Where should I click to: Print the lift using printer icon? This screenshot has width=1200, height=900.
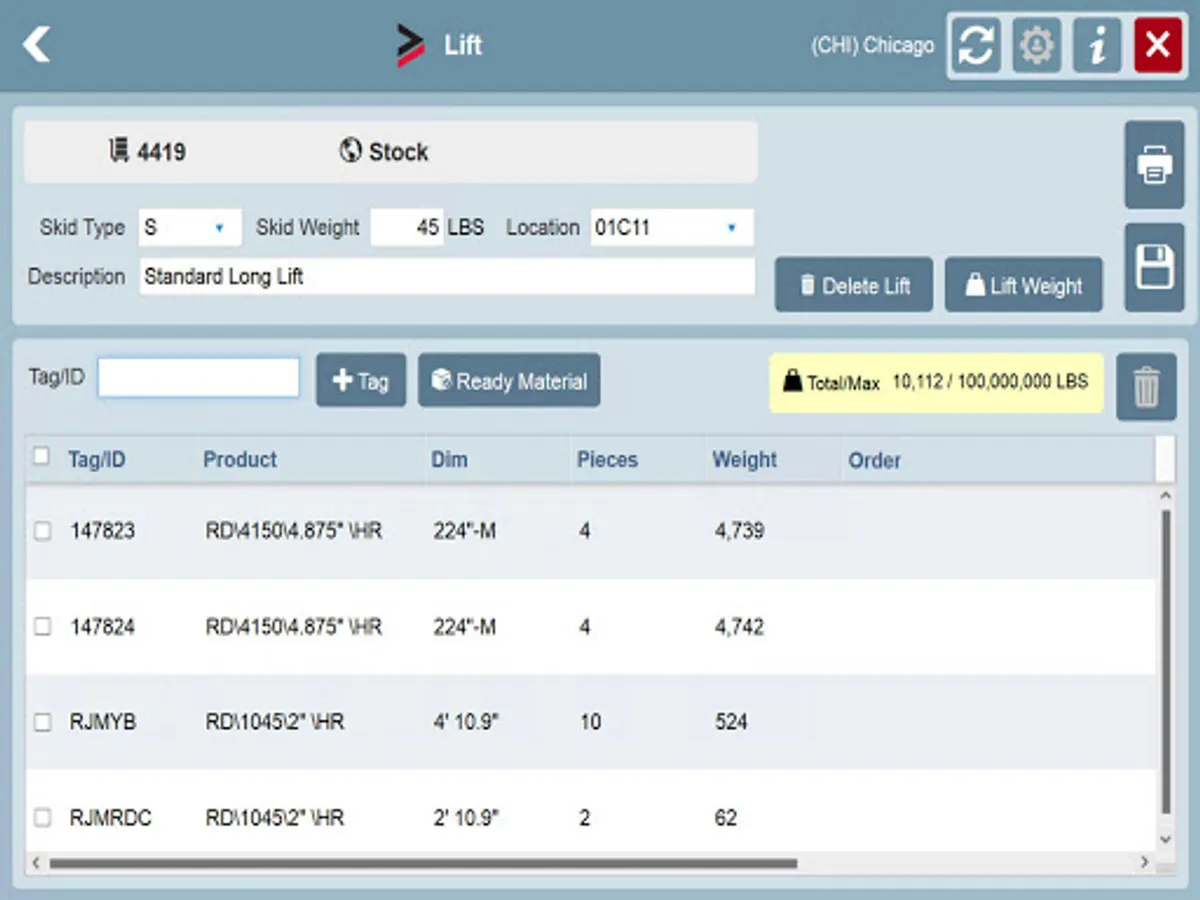pyautogui.click(x=1154, y=165)
